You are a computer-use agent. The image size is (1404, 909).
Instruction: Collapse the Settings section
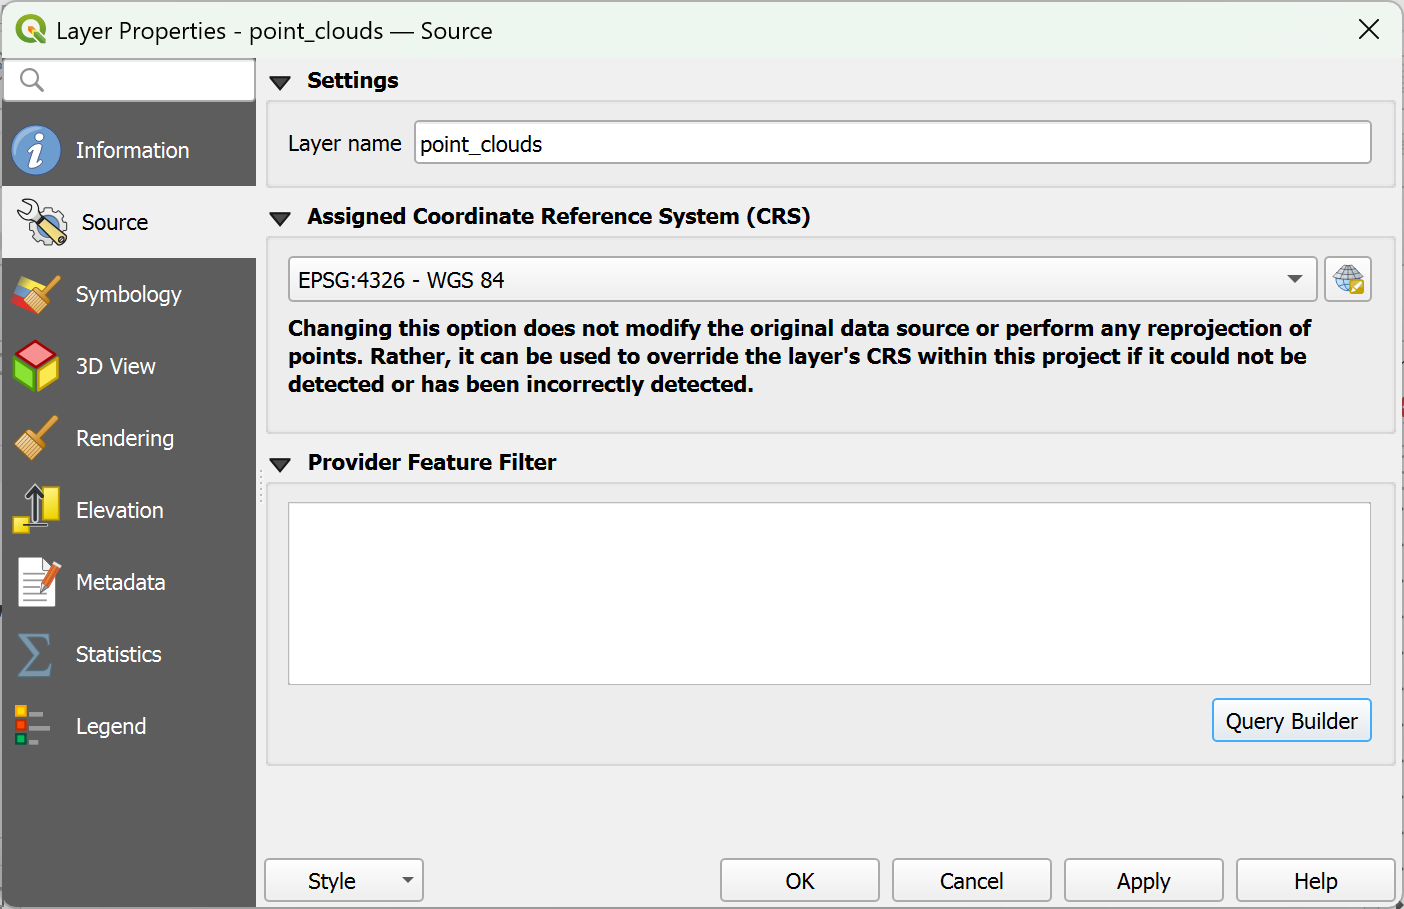pyautogui.click(x=280, y=82)
